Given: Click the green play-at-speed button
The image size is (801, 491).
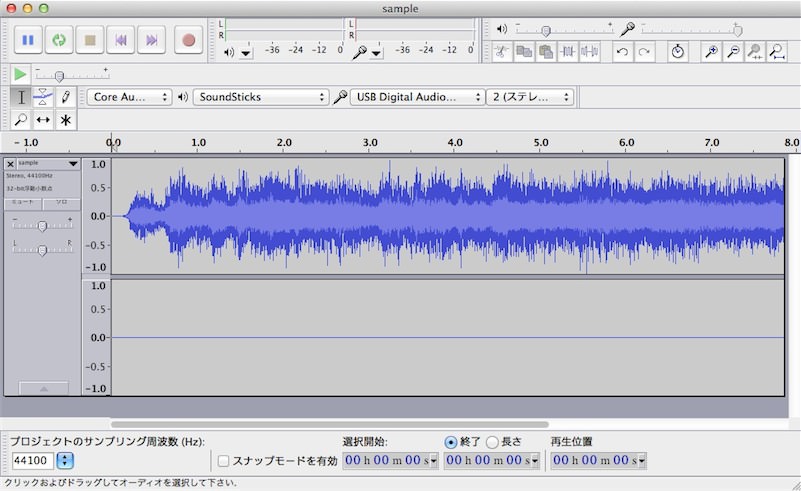Looking at the screenshot, I should pos(20,75).
